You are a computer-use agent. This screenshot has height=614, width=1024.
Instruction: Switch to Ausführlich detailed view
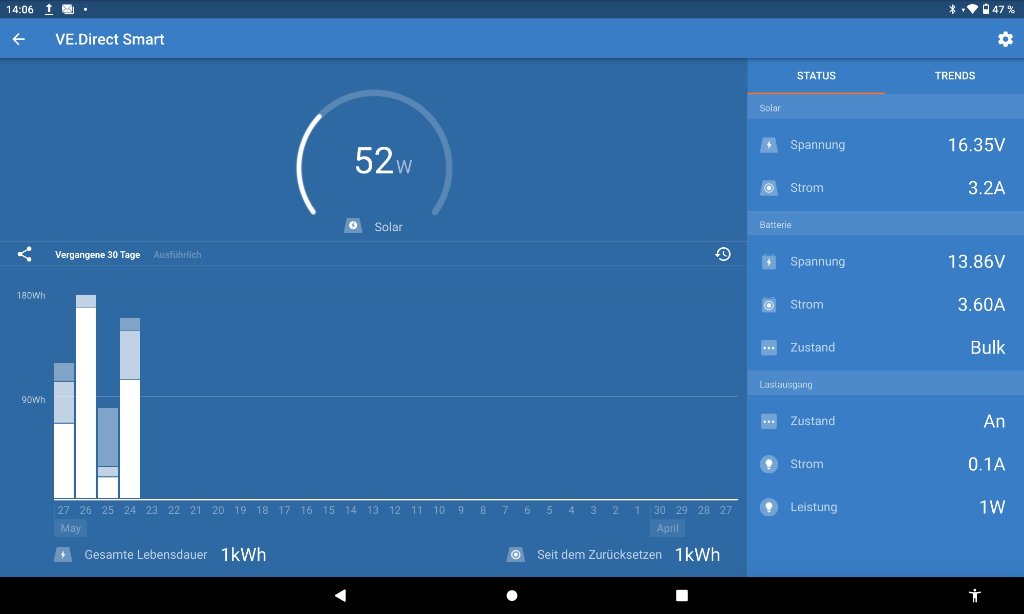coord(177,255)
